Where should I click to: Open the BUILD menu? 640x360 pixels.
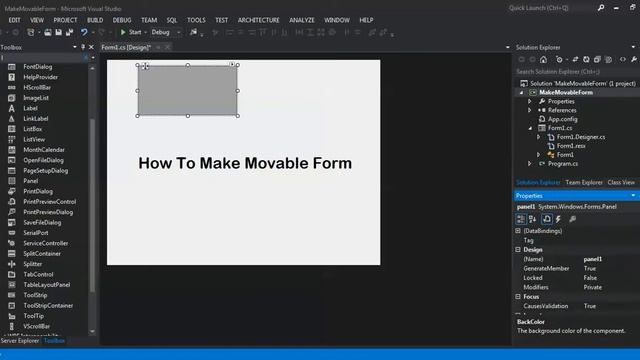[95, 20]
